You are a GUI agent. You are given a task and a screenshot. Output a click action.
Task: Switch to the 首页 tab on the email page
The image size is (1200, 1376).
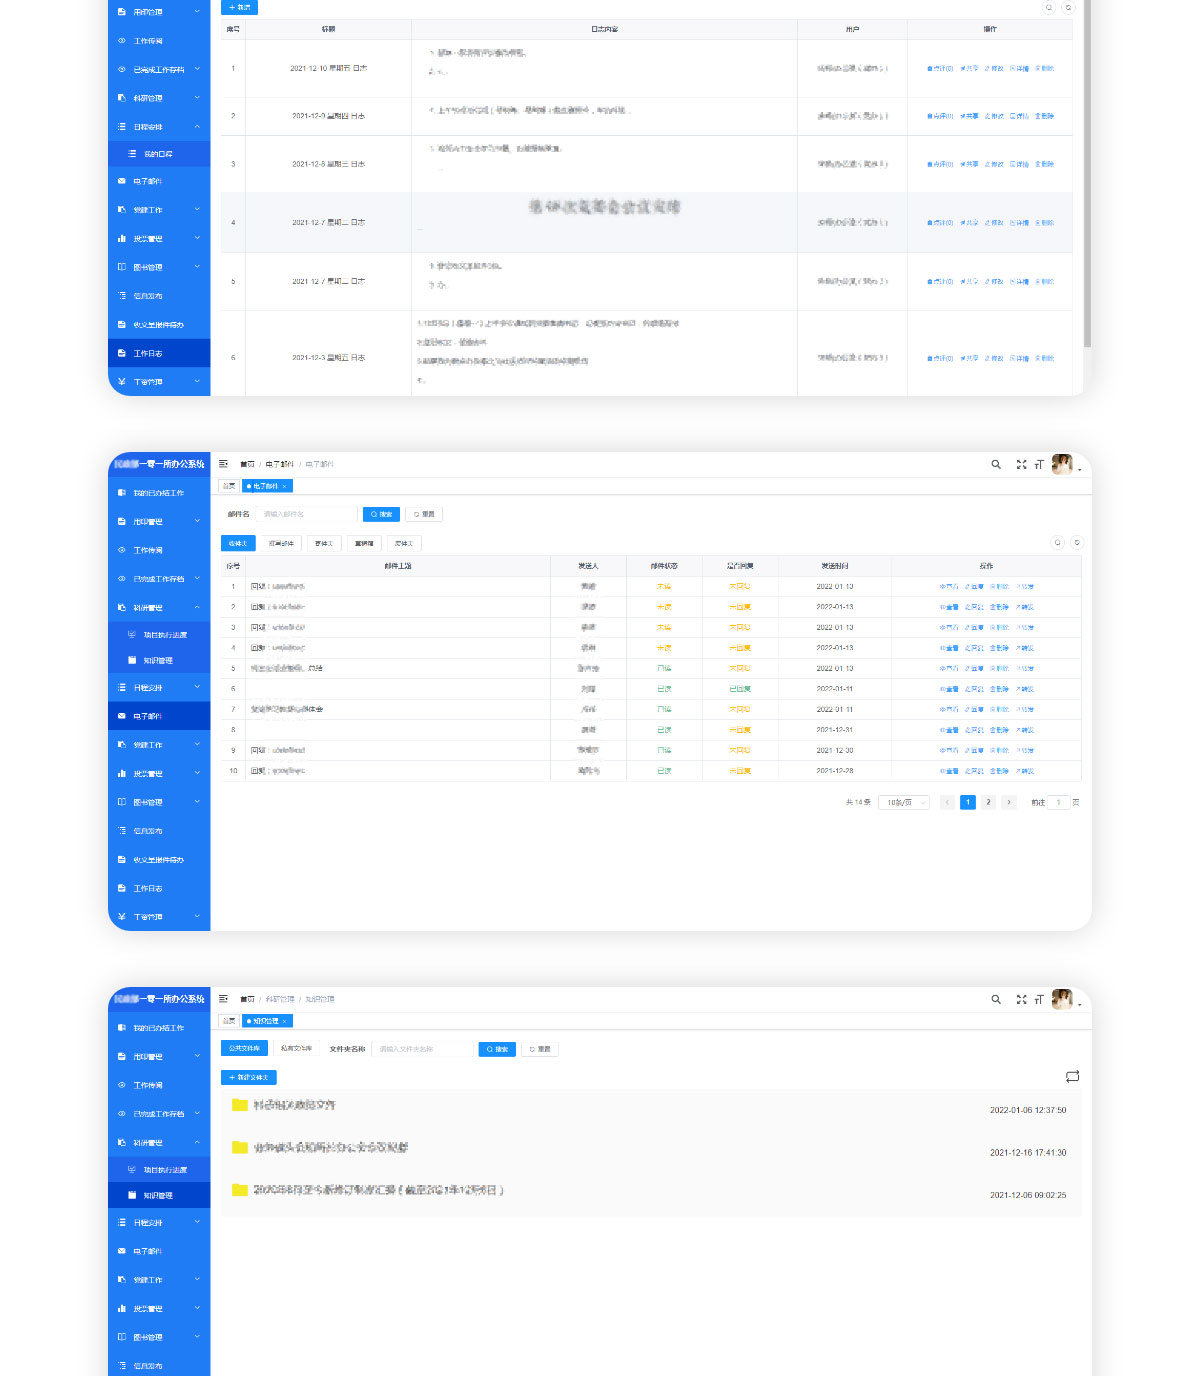click(229, 486)
